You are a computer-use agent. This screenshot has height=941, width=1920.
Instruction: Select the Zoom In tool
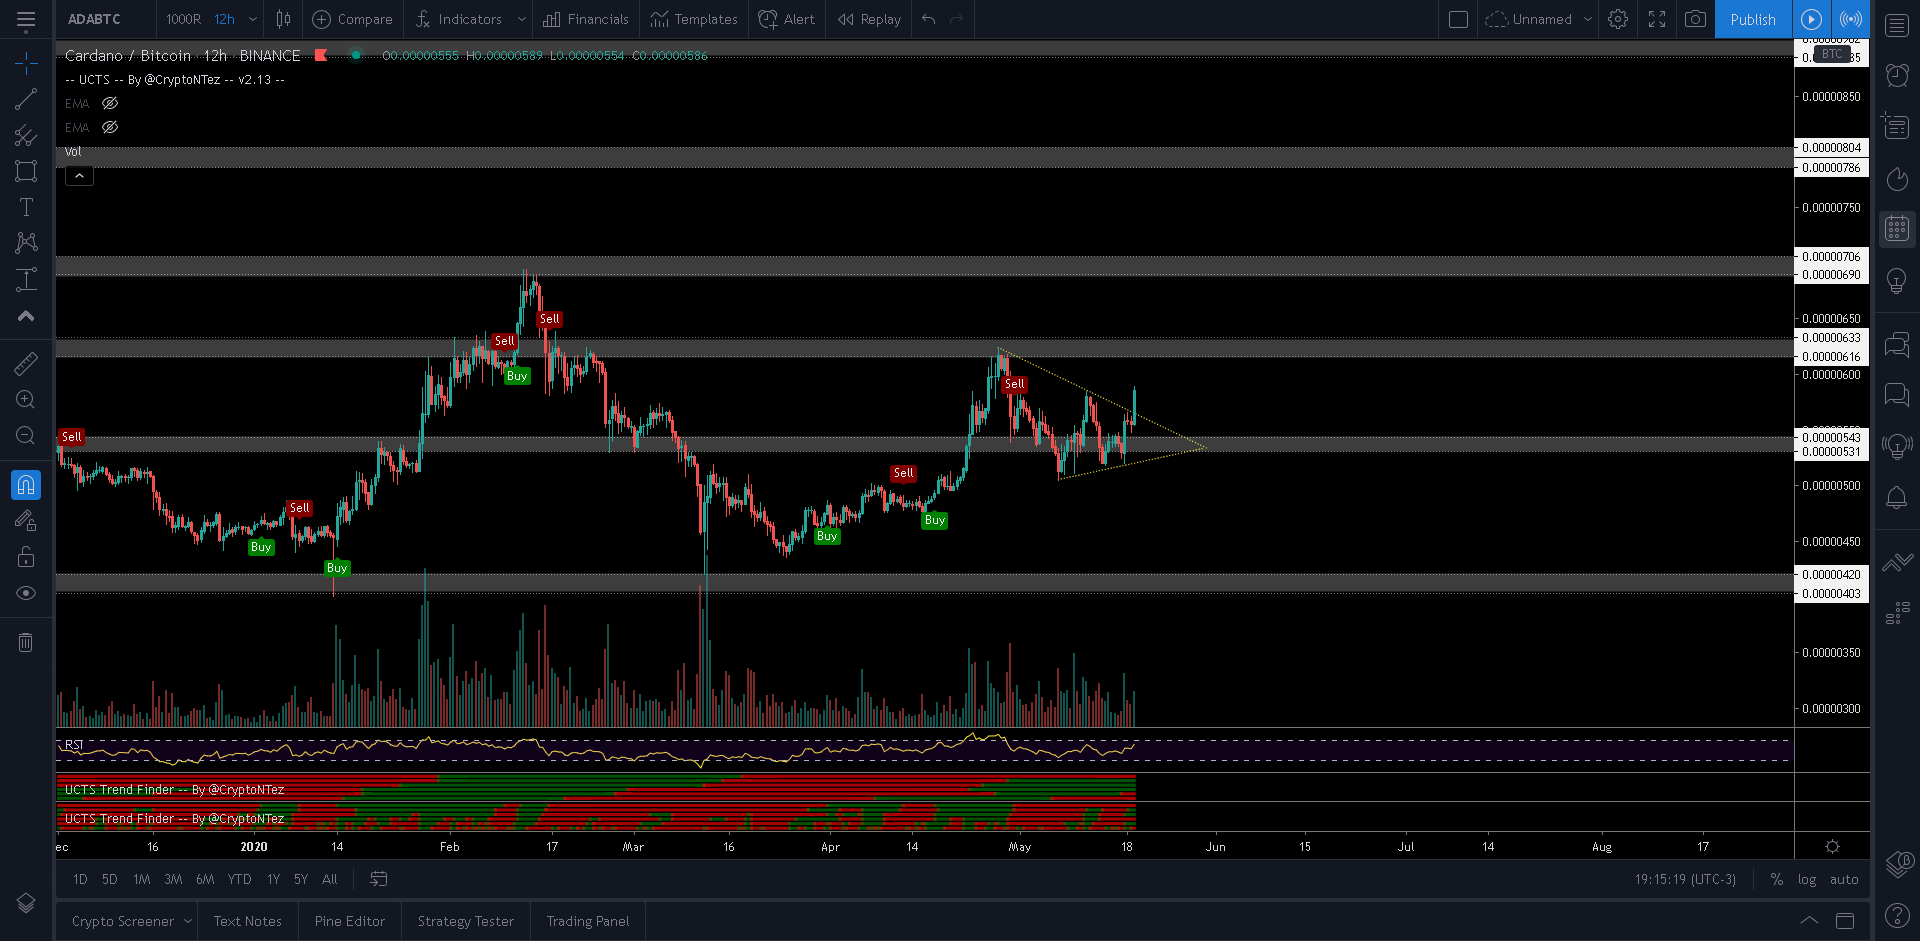tap(26, 399)
